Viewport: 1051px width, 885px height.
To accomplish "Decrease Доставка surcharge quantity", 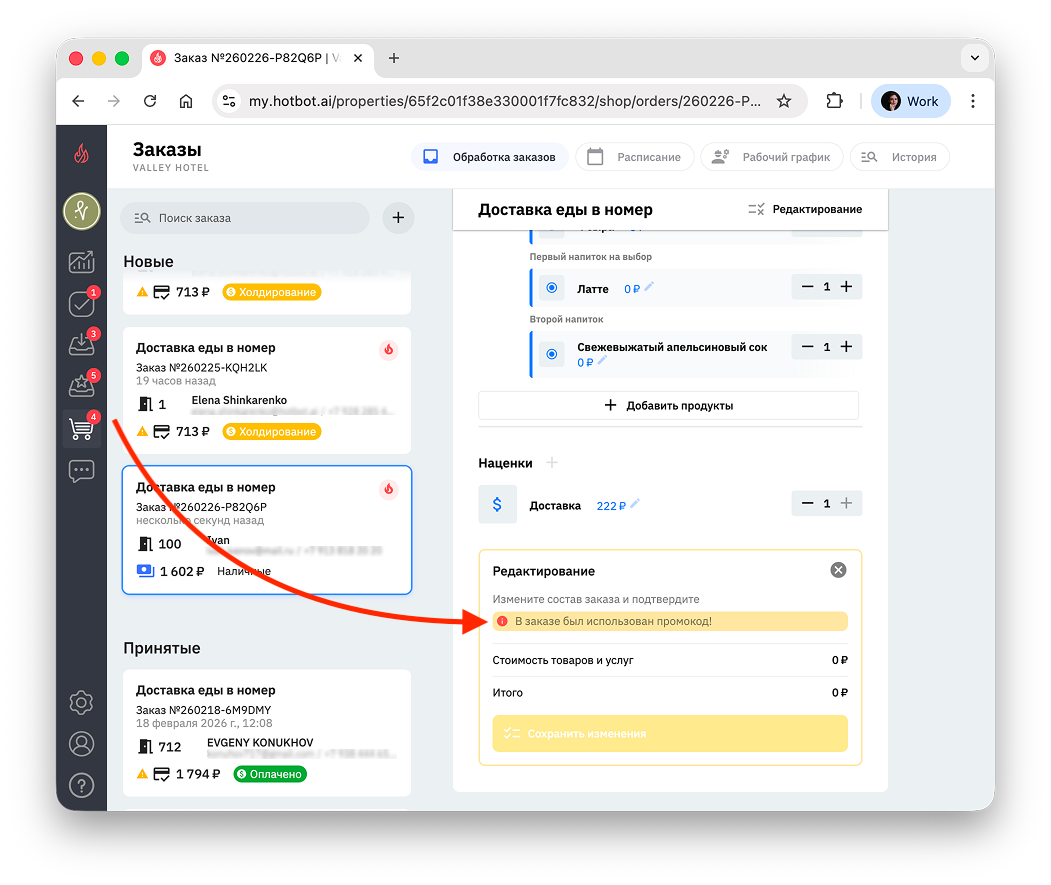I will tap(808, 503).
